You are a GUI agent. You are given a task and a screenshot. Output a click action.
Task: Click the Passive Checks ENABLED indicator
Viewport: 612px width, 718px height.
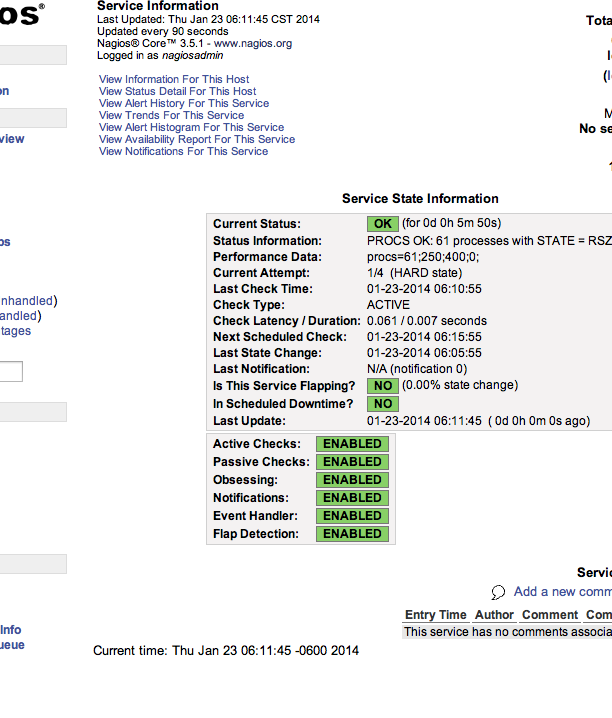(x=352, y=462)
